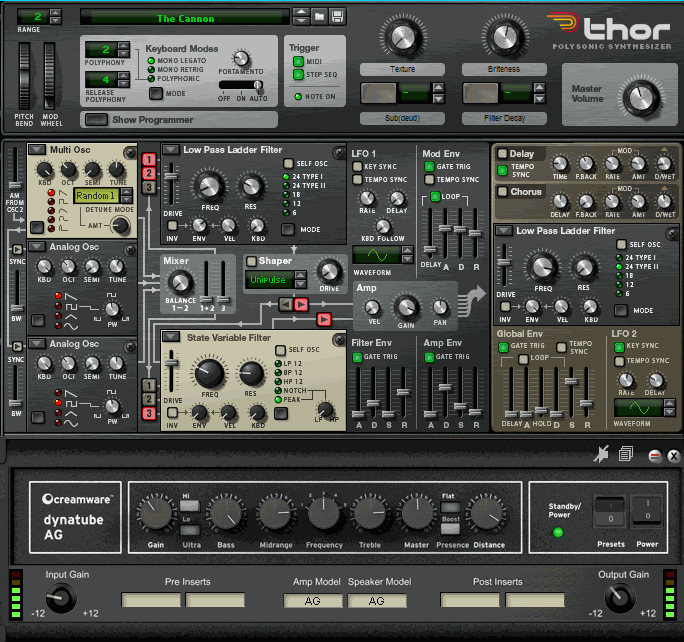Toggle the STEP SEQ trigger button

coord(298,75)
